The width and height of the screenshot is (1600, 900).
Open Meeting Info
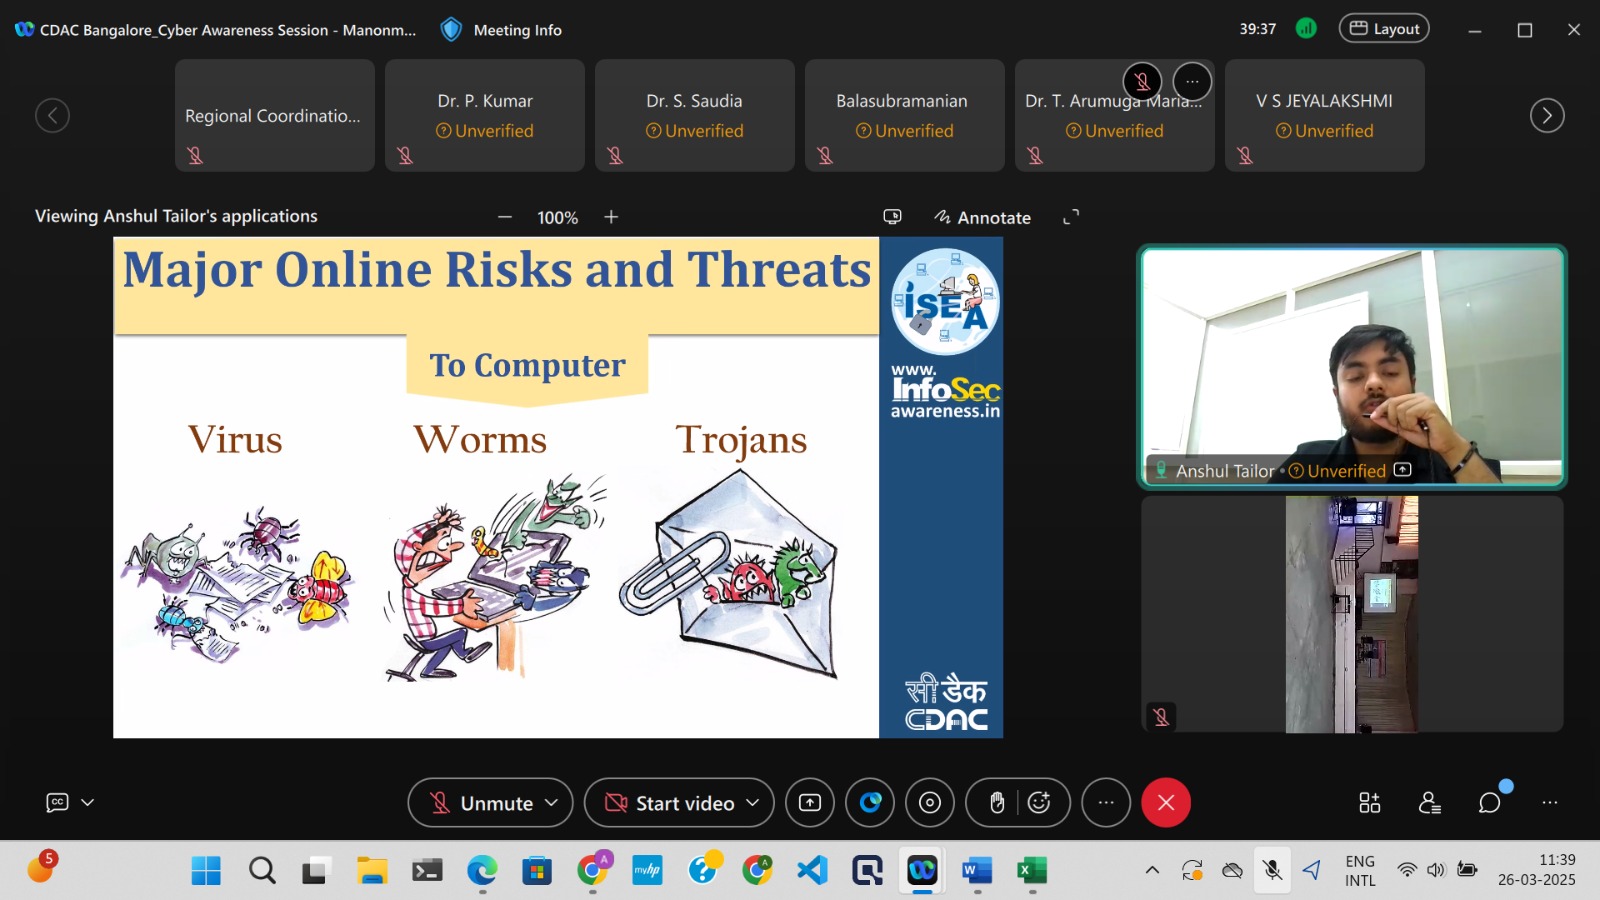point(502,30)
